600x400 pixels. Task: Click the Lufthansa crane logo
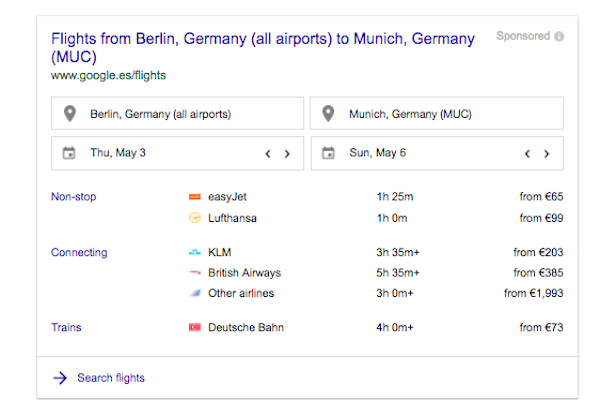click(195, 218)
